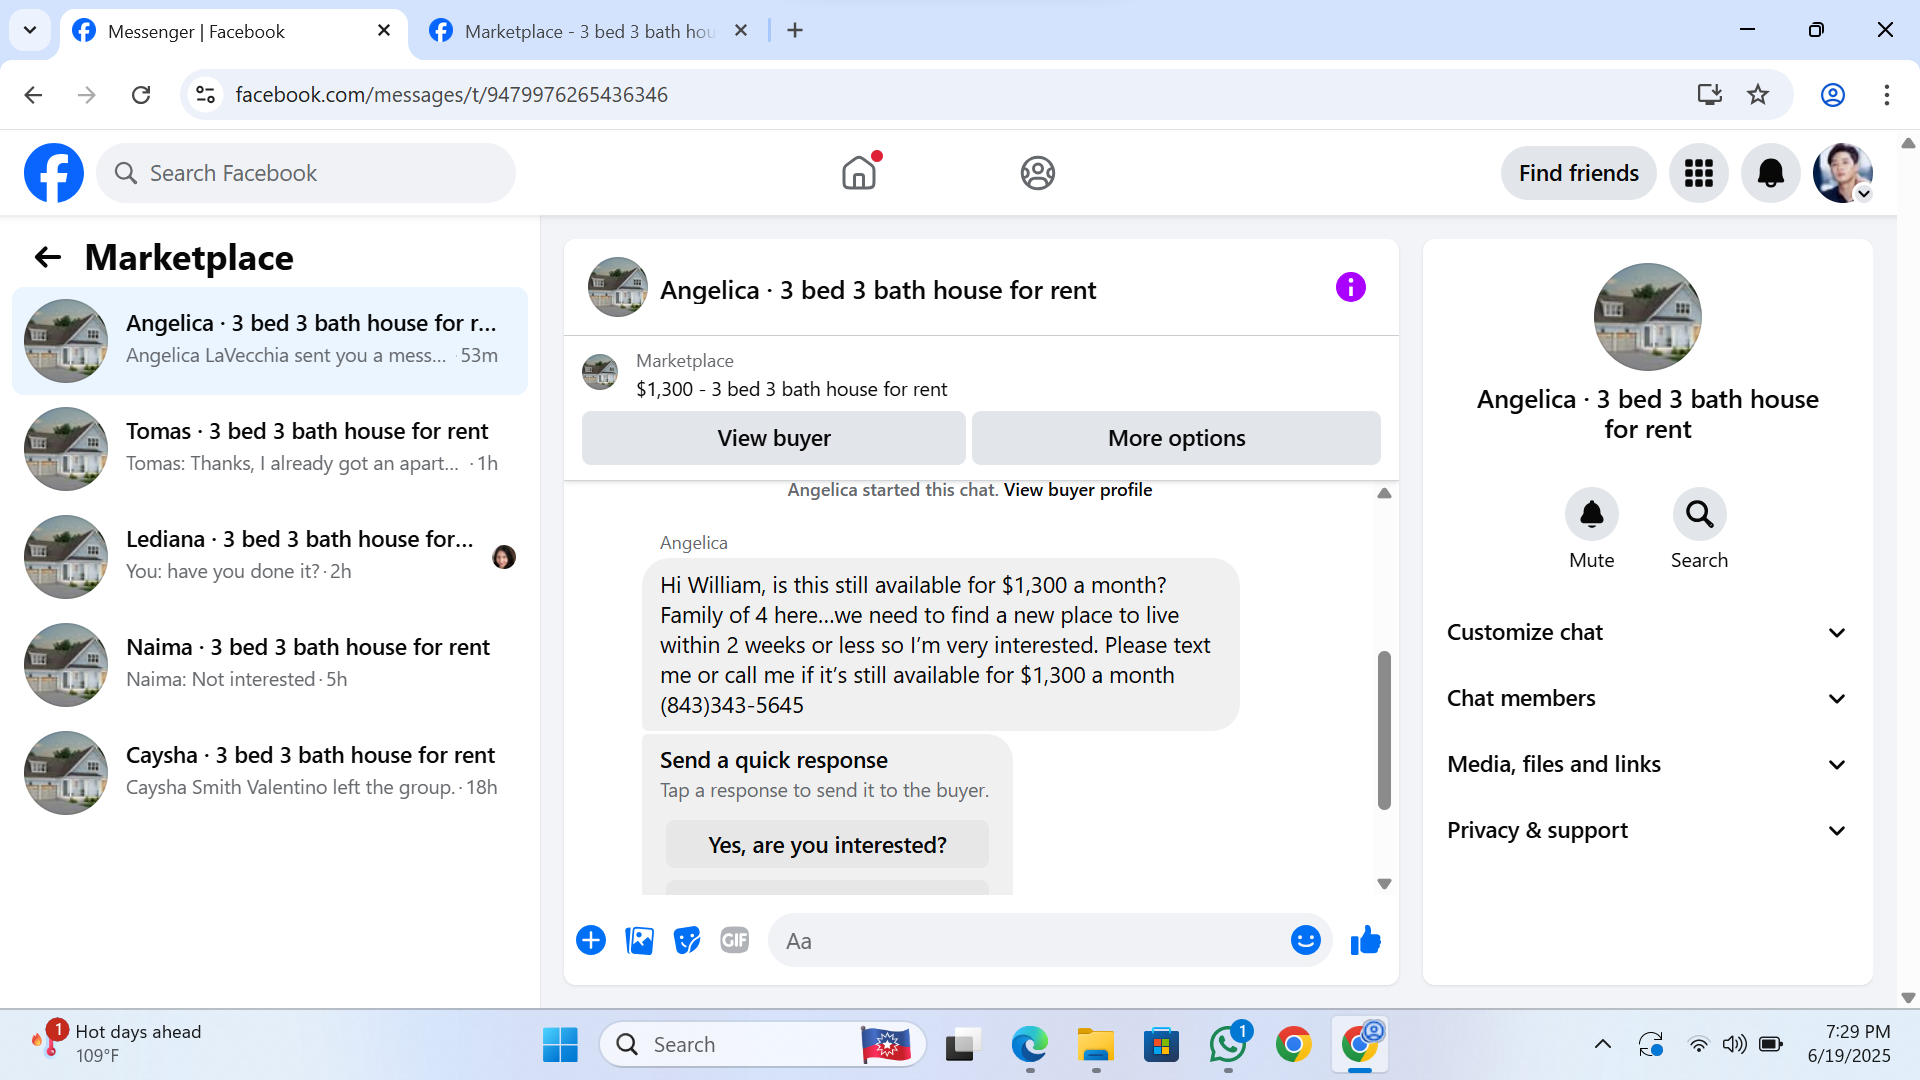
Task: Click the View buyer button
Action: tap(774, 438)
